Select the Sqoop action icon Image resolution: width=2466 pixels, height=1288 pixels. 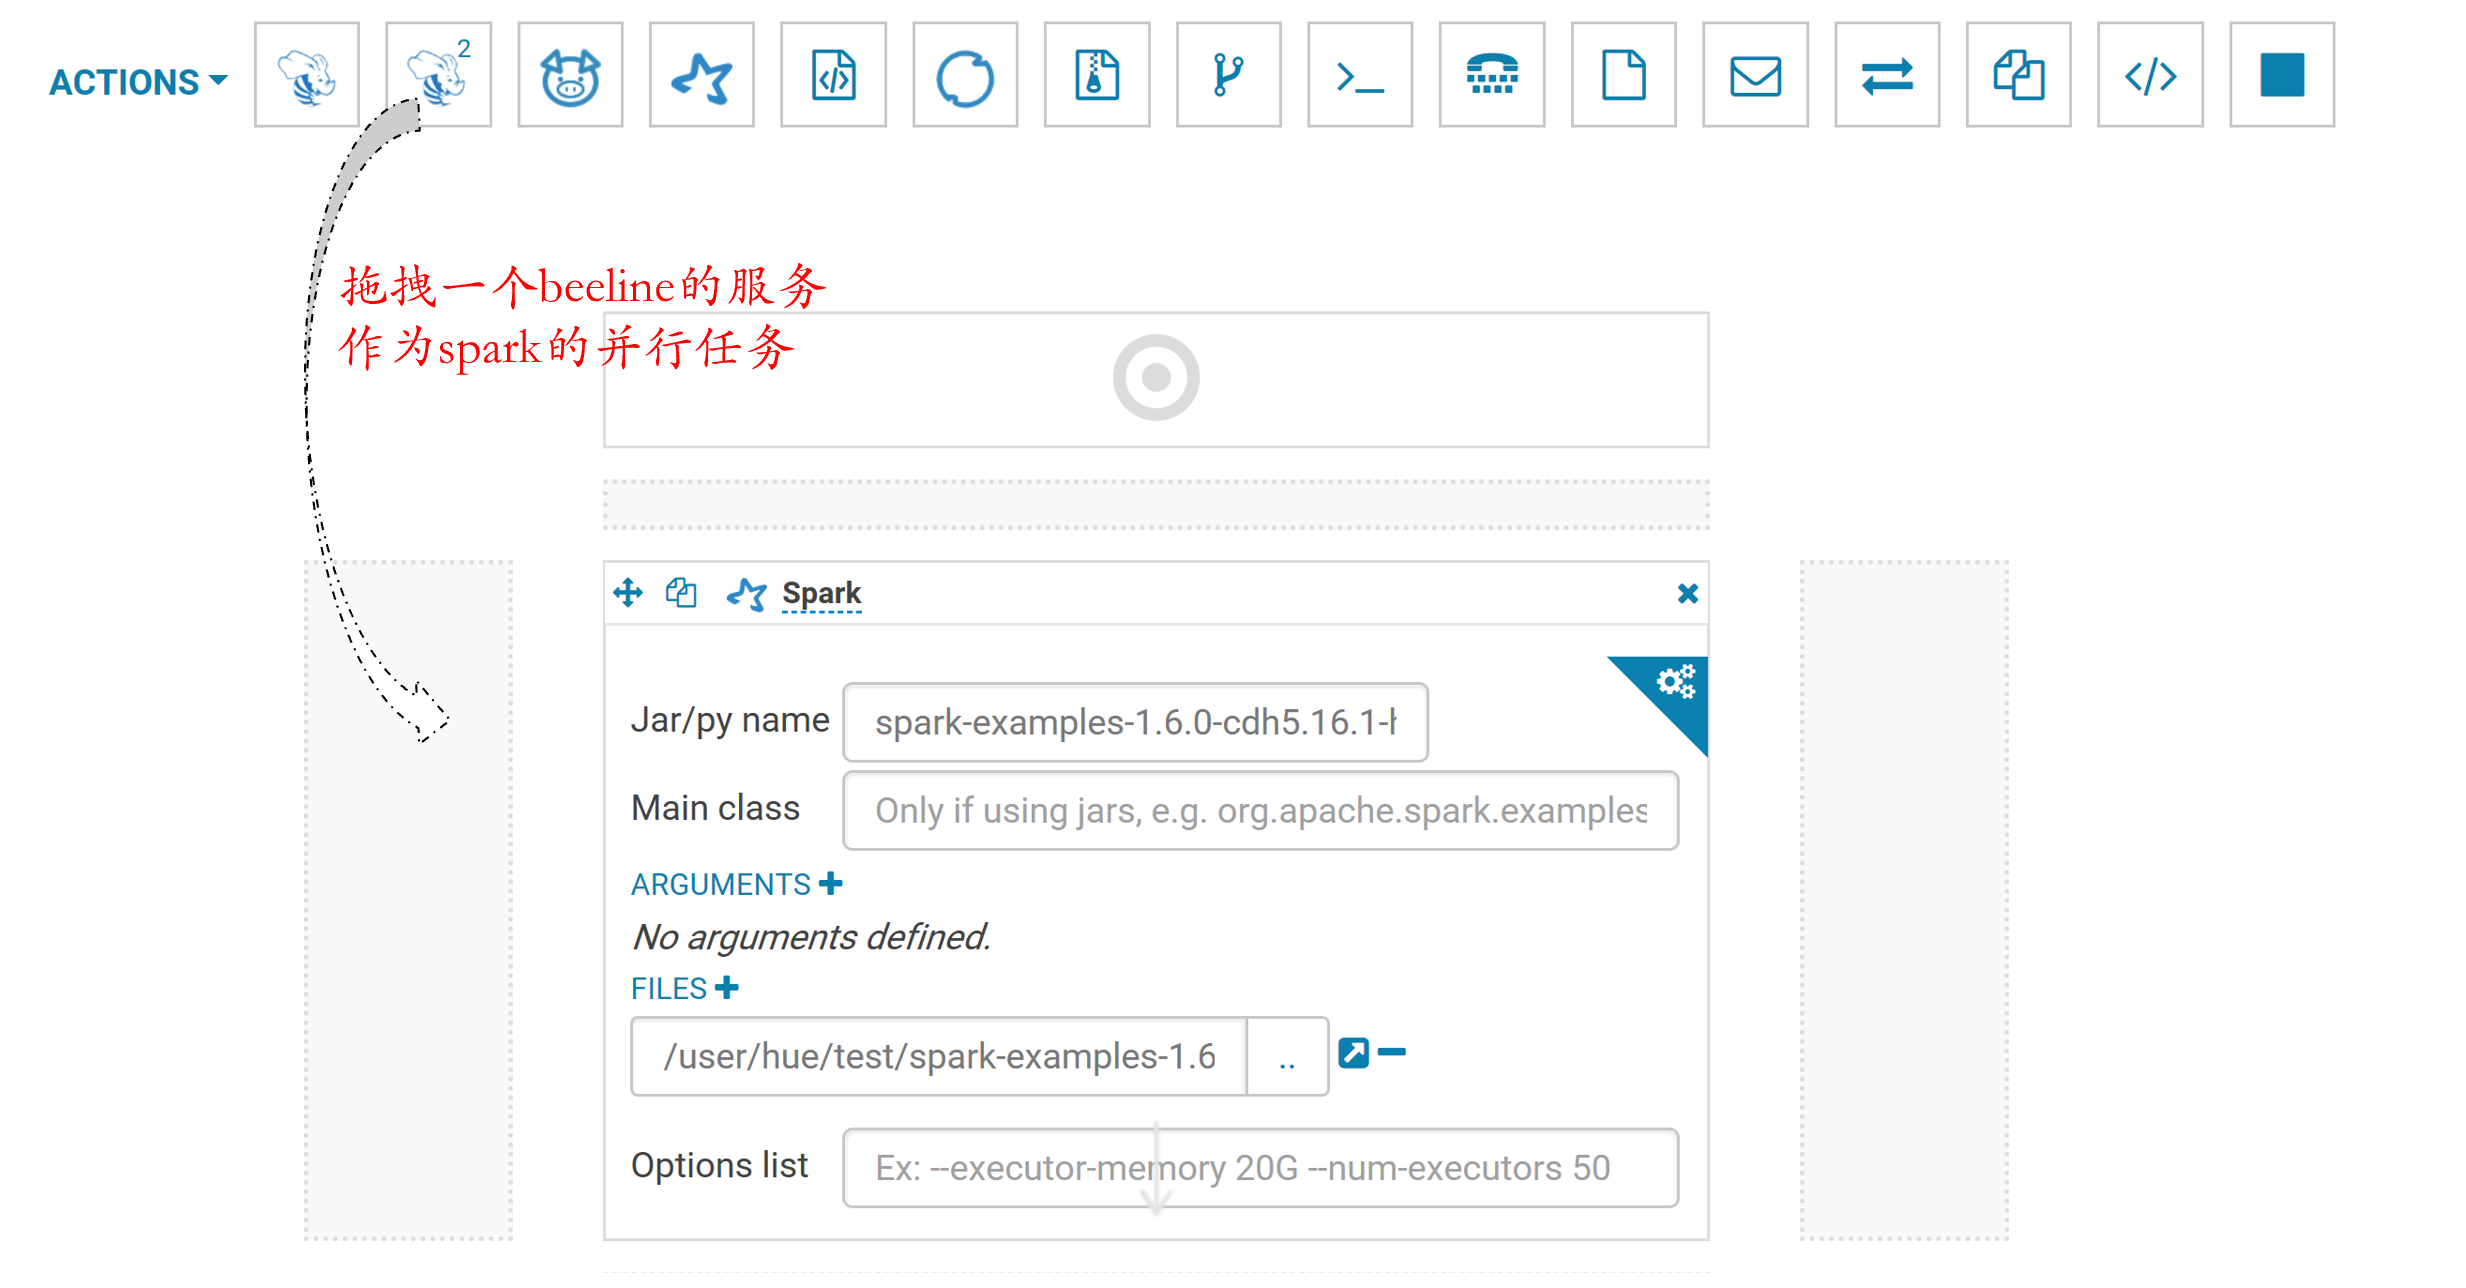click(965, 76)
